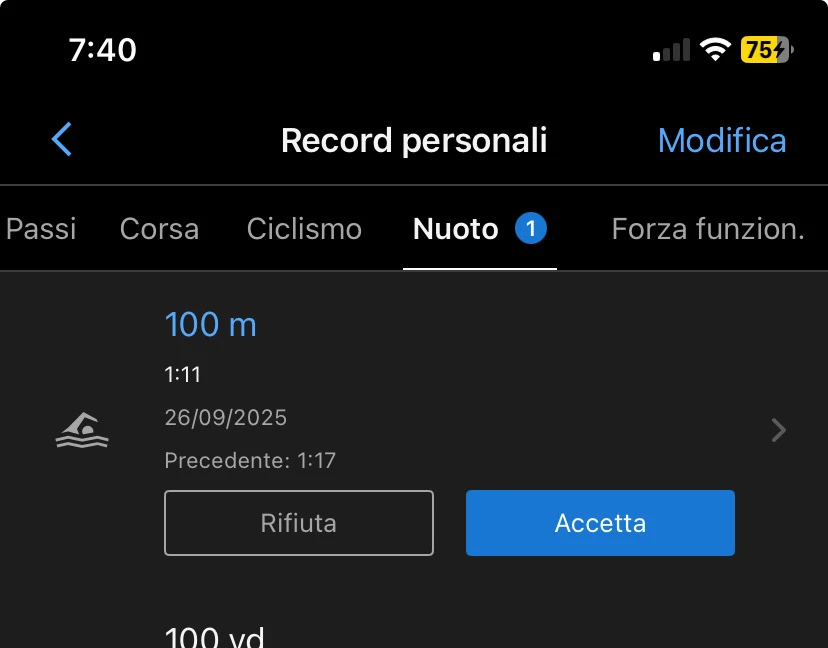Tap the battery indicator showing 75

767,50
